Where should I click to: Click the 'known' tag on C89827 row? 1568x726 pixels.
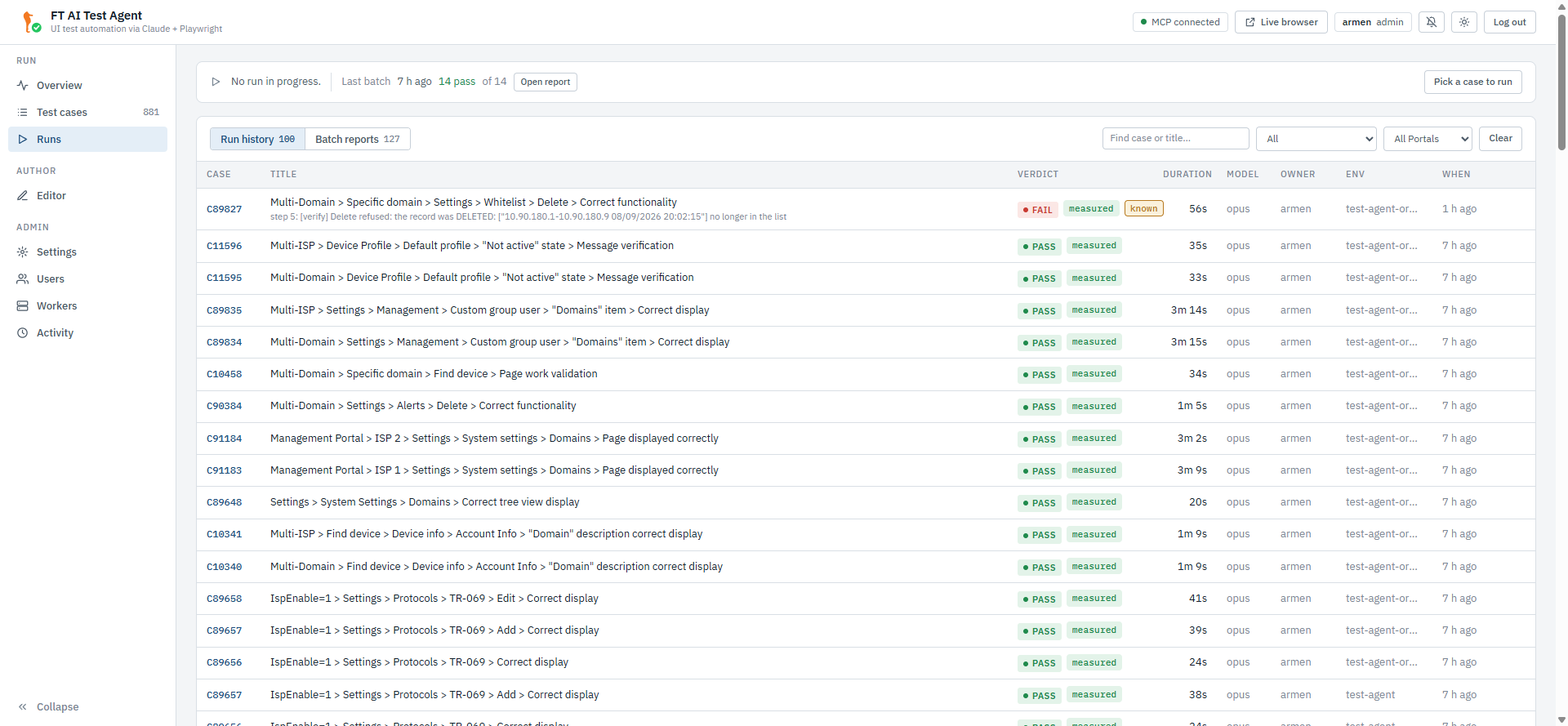pyautogui.click(x=1144, y=209)
